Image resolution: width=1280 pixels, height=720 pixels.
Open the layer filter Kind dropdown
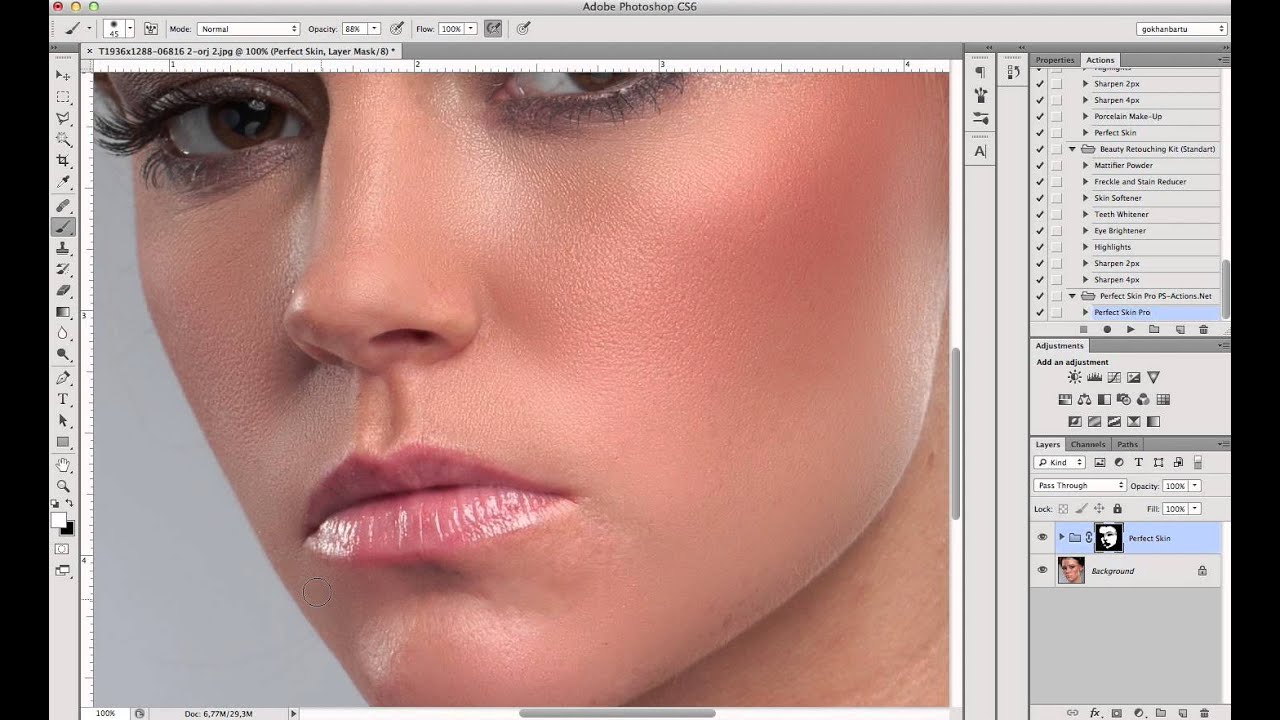point(1060,462)
